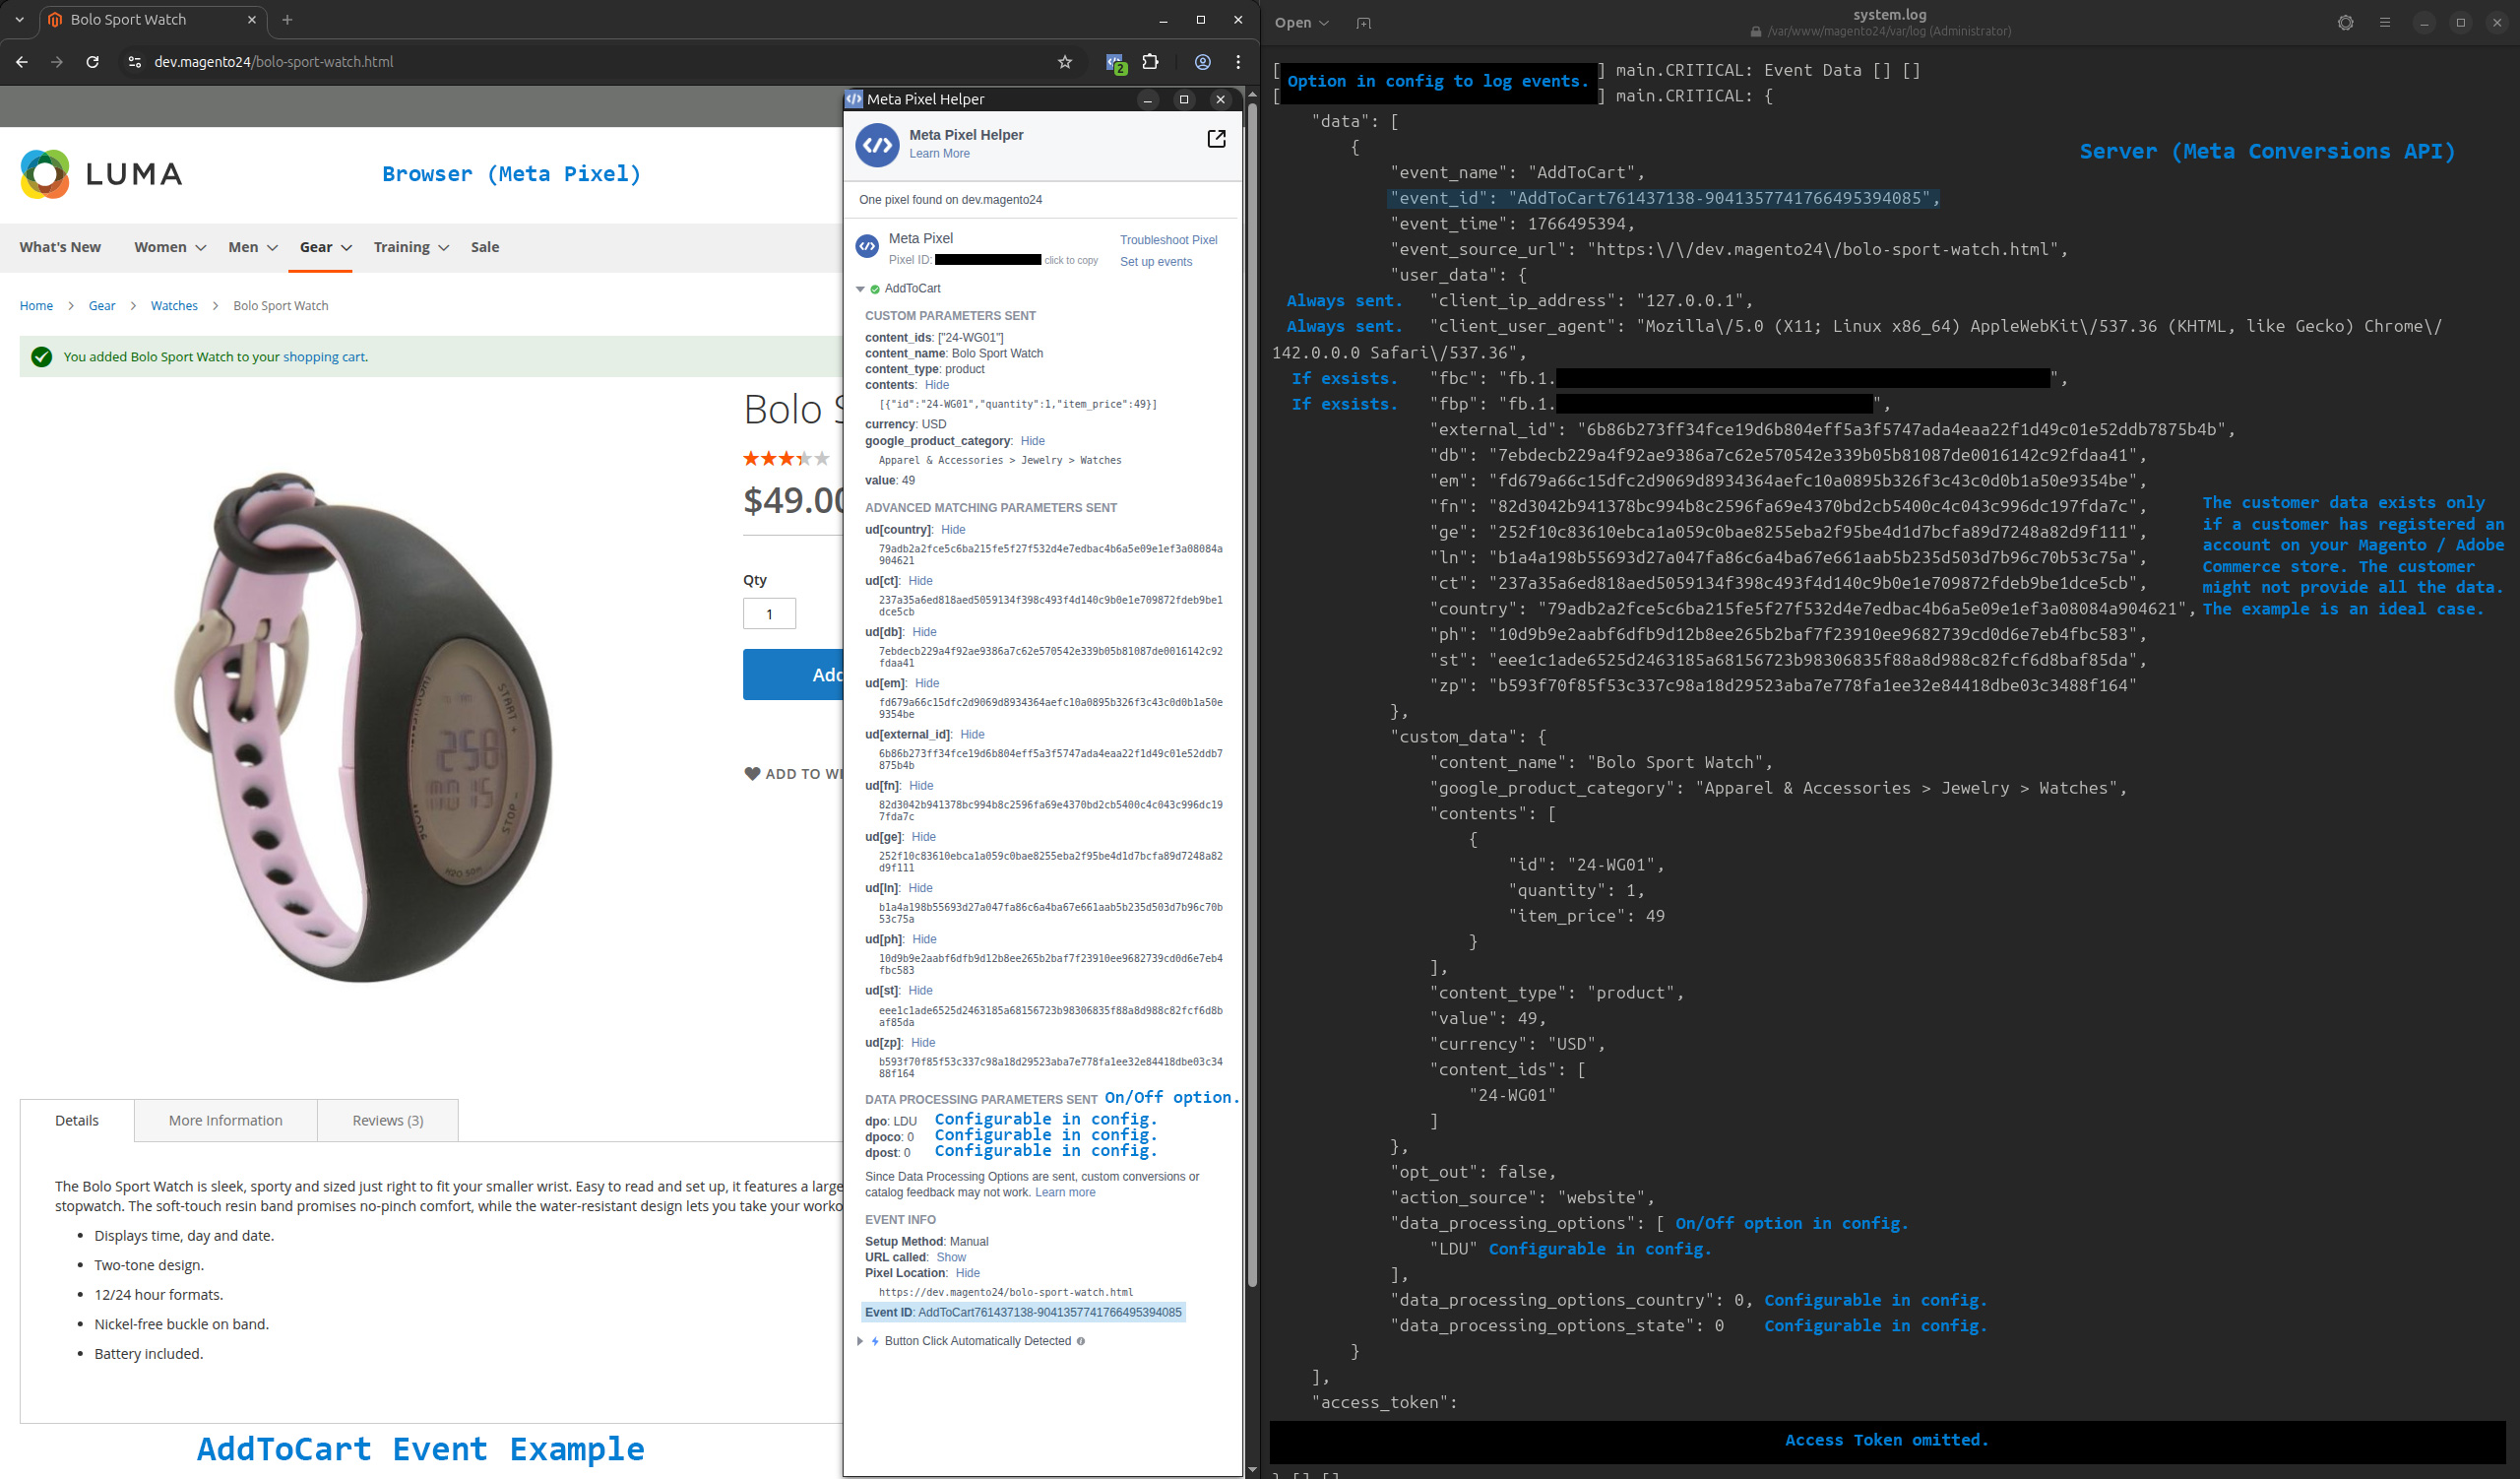Click the Troubleshoot Pixel link
The width and height of the screenshot is (2520, 1479).
tap(1168, 240)
